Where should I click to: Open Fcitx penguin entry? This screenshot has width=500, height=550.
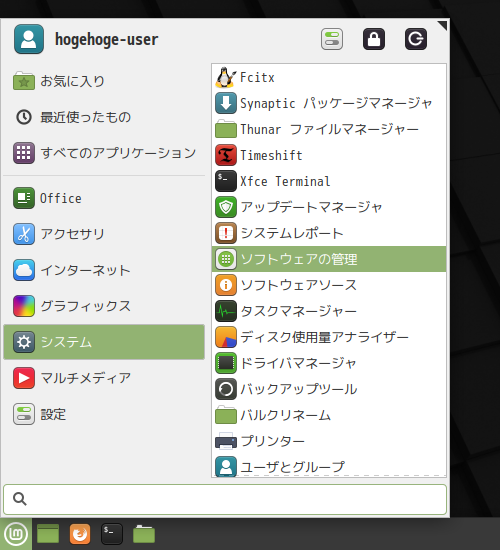click(329, 77)
